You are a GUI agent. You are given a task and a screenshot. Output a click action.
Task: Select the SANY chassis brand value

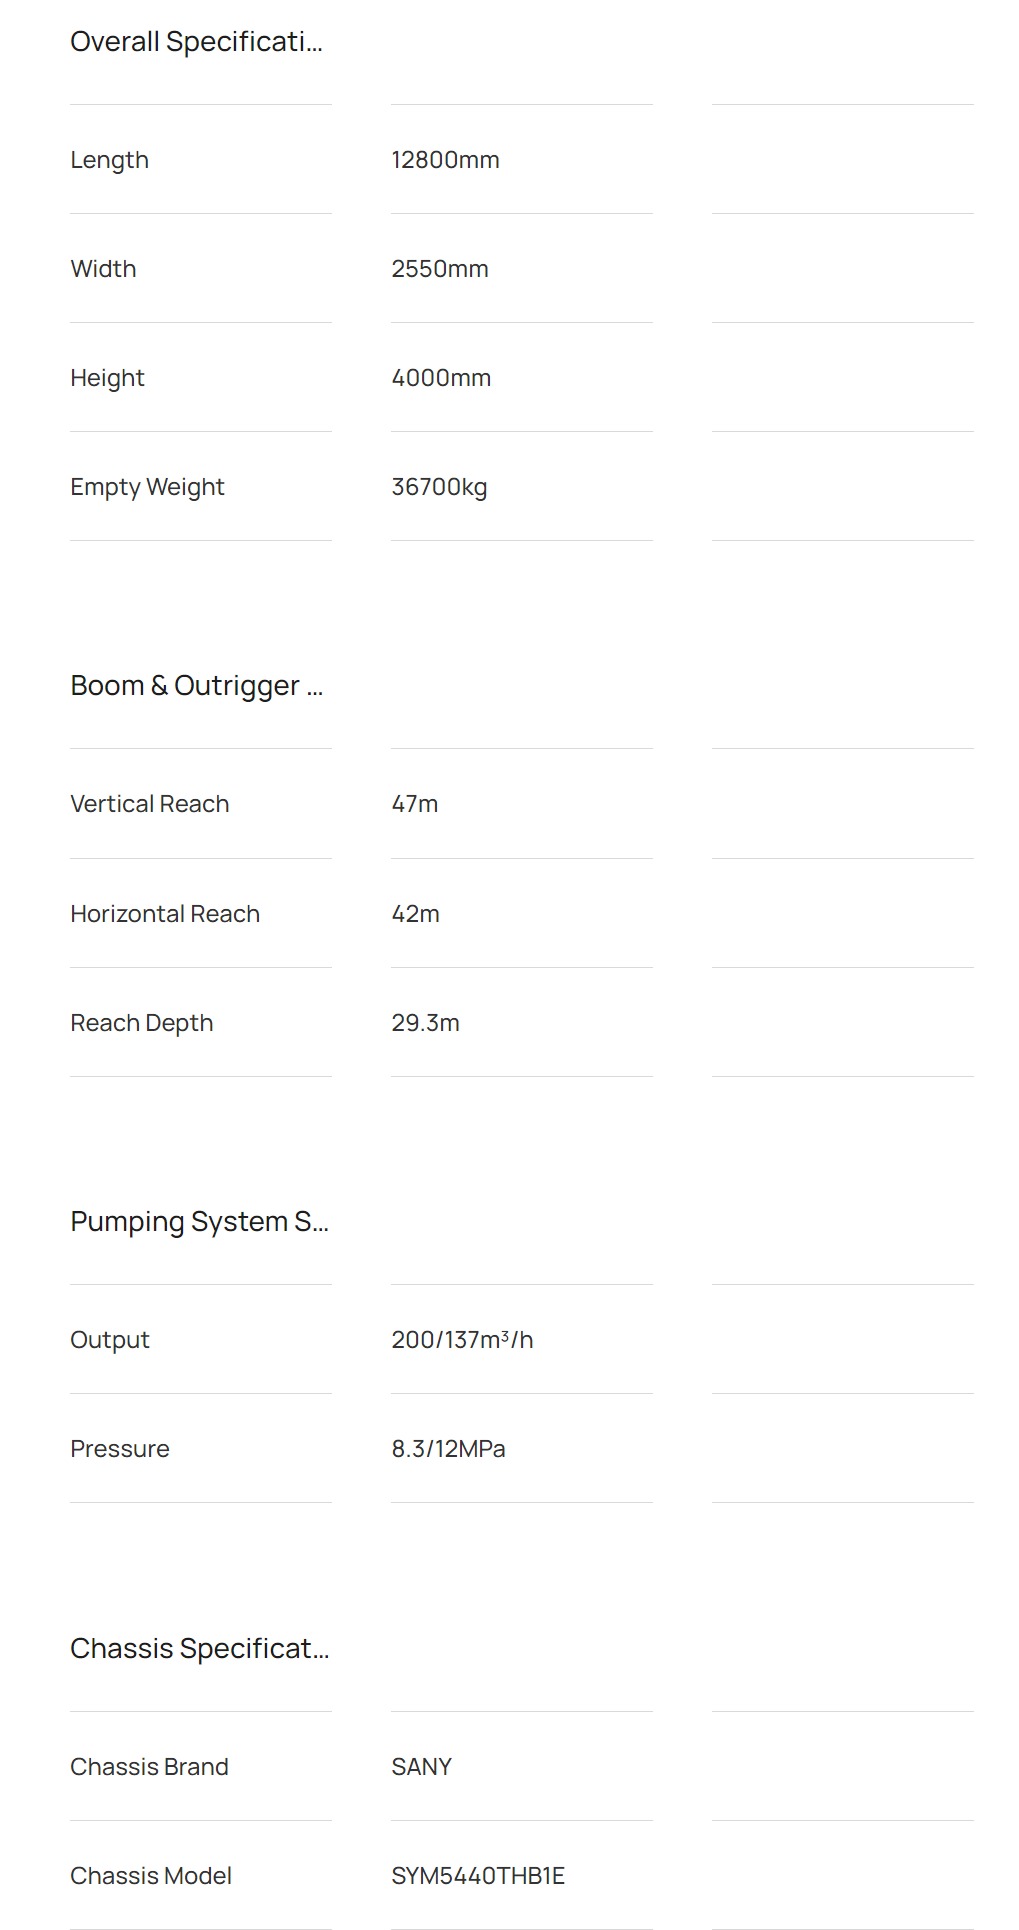(x=421, y=1767)
